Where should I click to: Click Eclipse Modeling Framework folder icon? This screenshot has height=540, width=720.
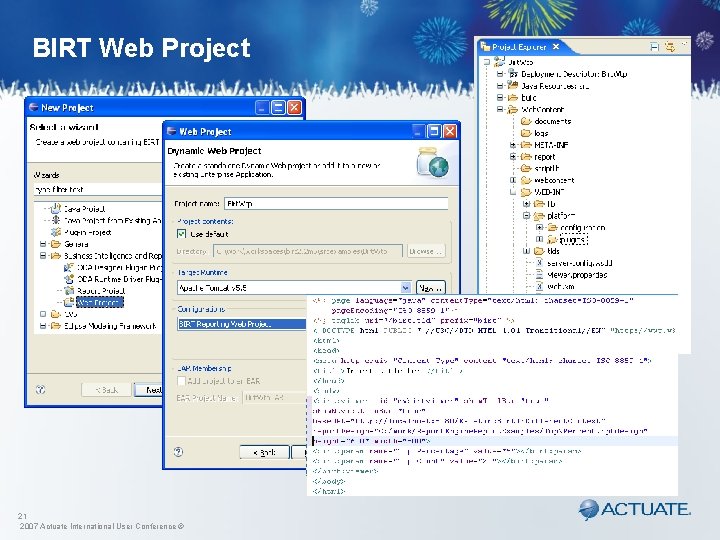point(56,326)
